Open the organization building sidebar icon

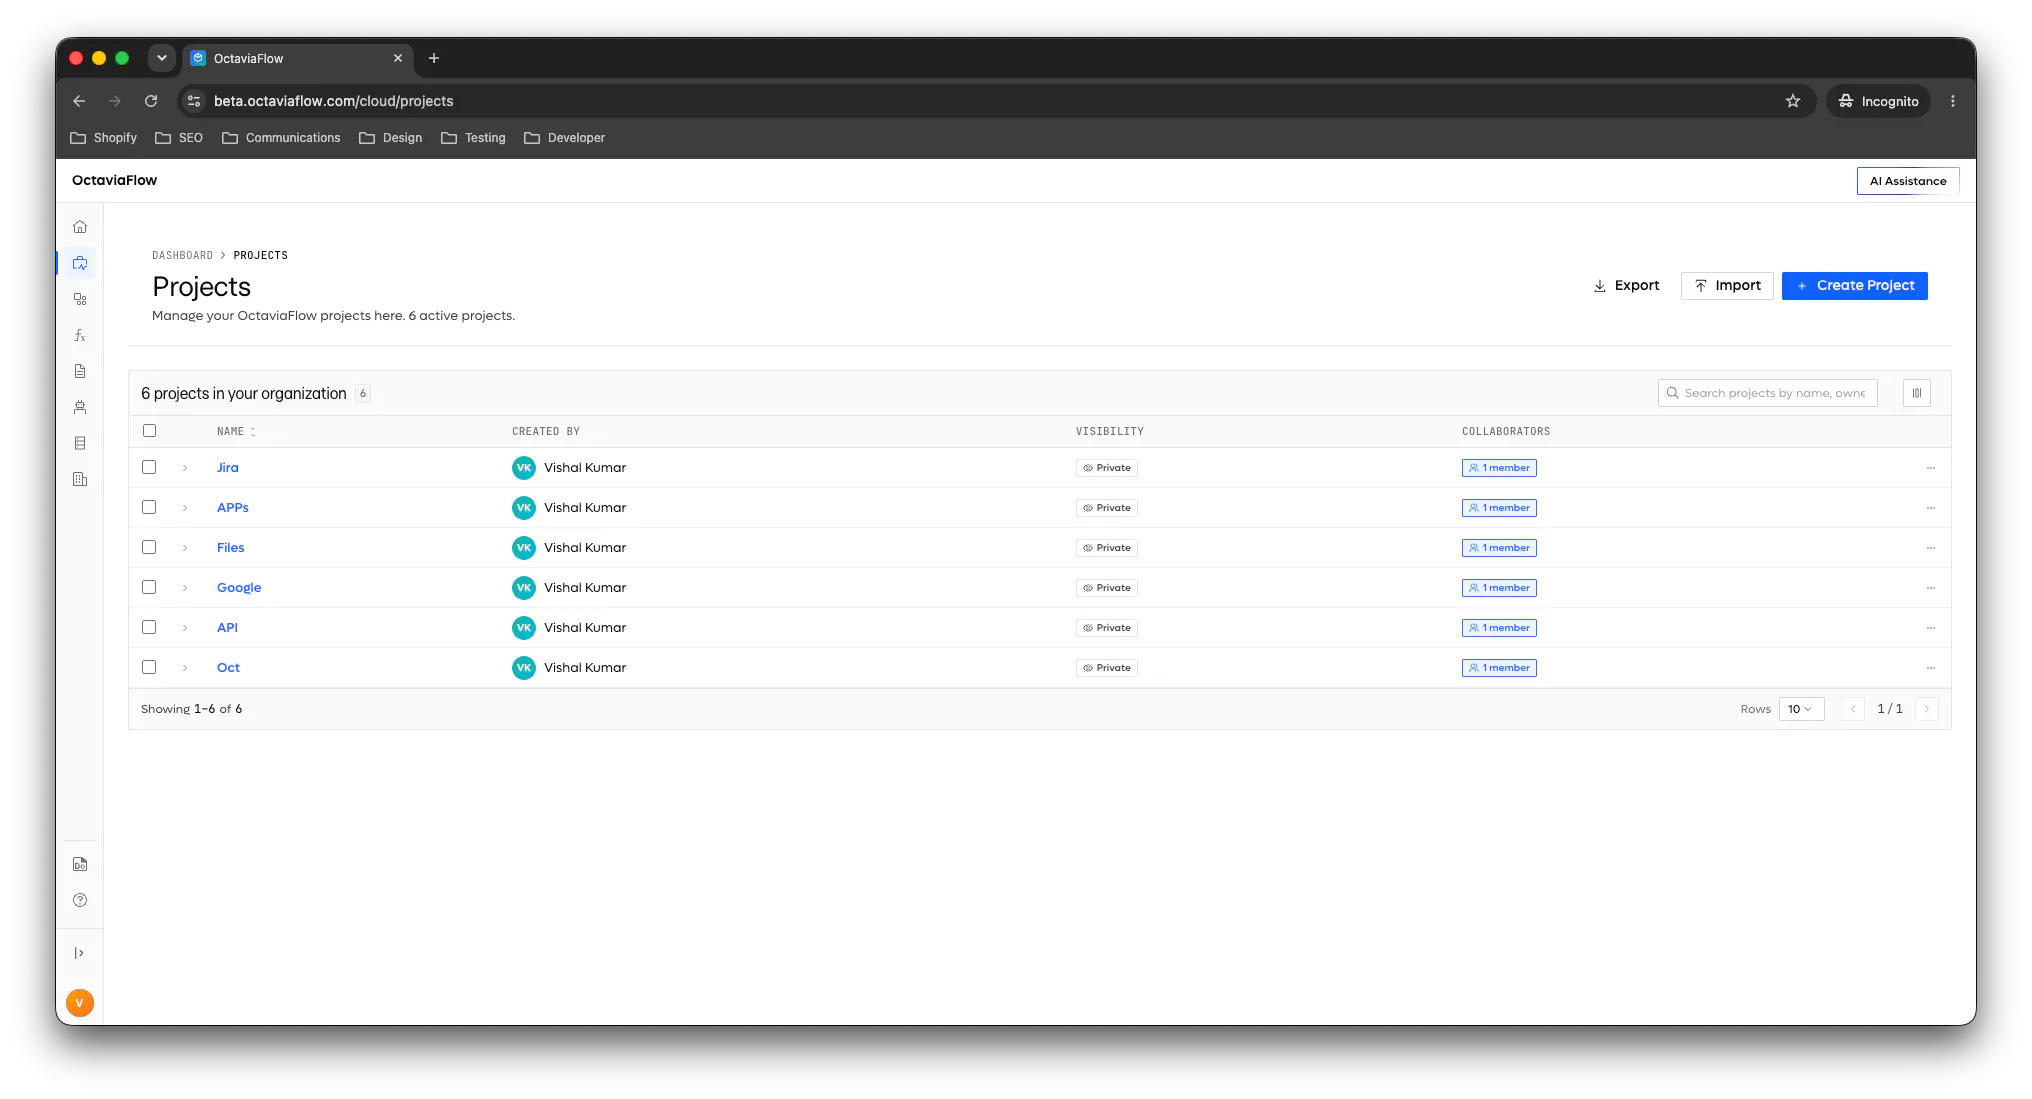(80, 479)
